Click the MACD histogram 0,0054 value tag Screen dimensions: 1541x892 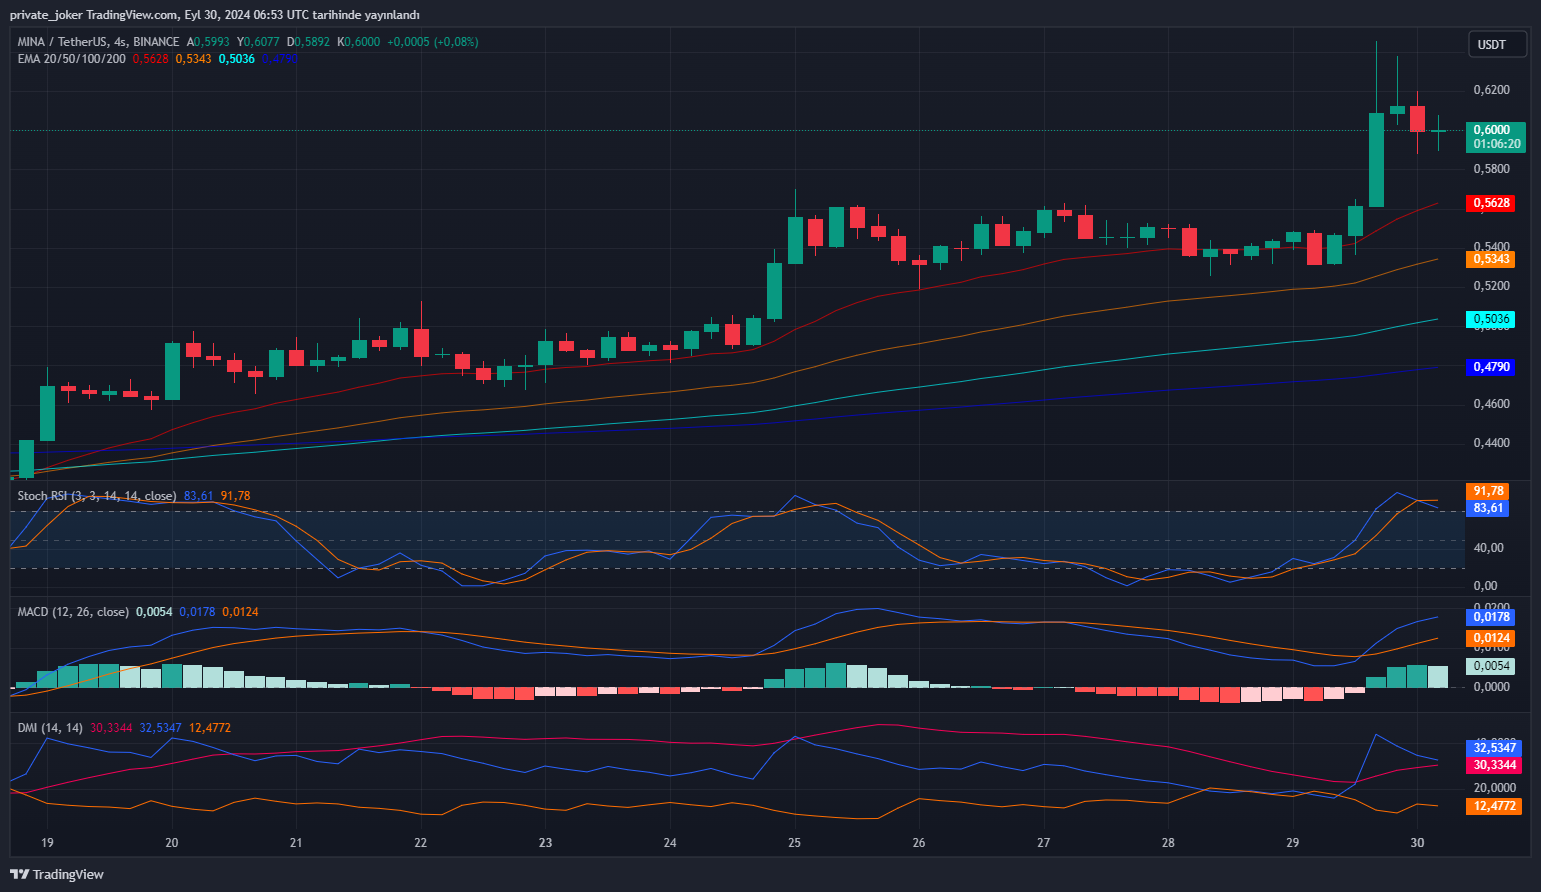click(x=1490, y=666)
